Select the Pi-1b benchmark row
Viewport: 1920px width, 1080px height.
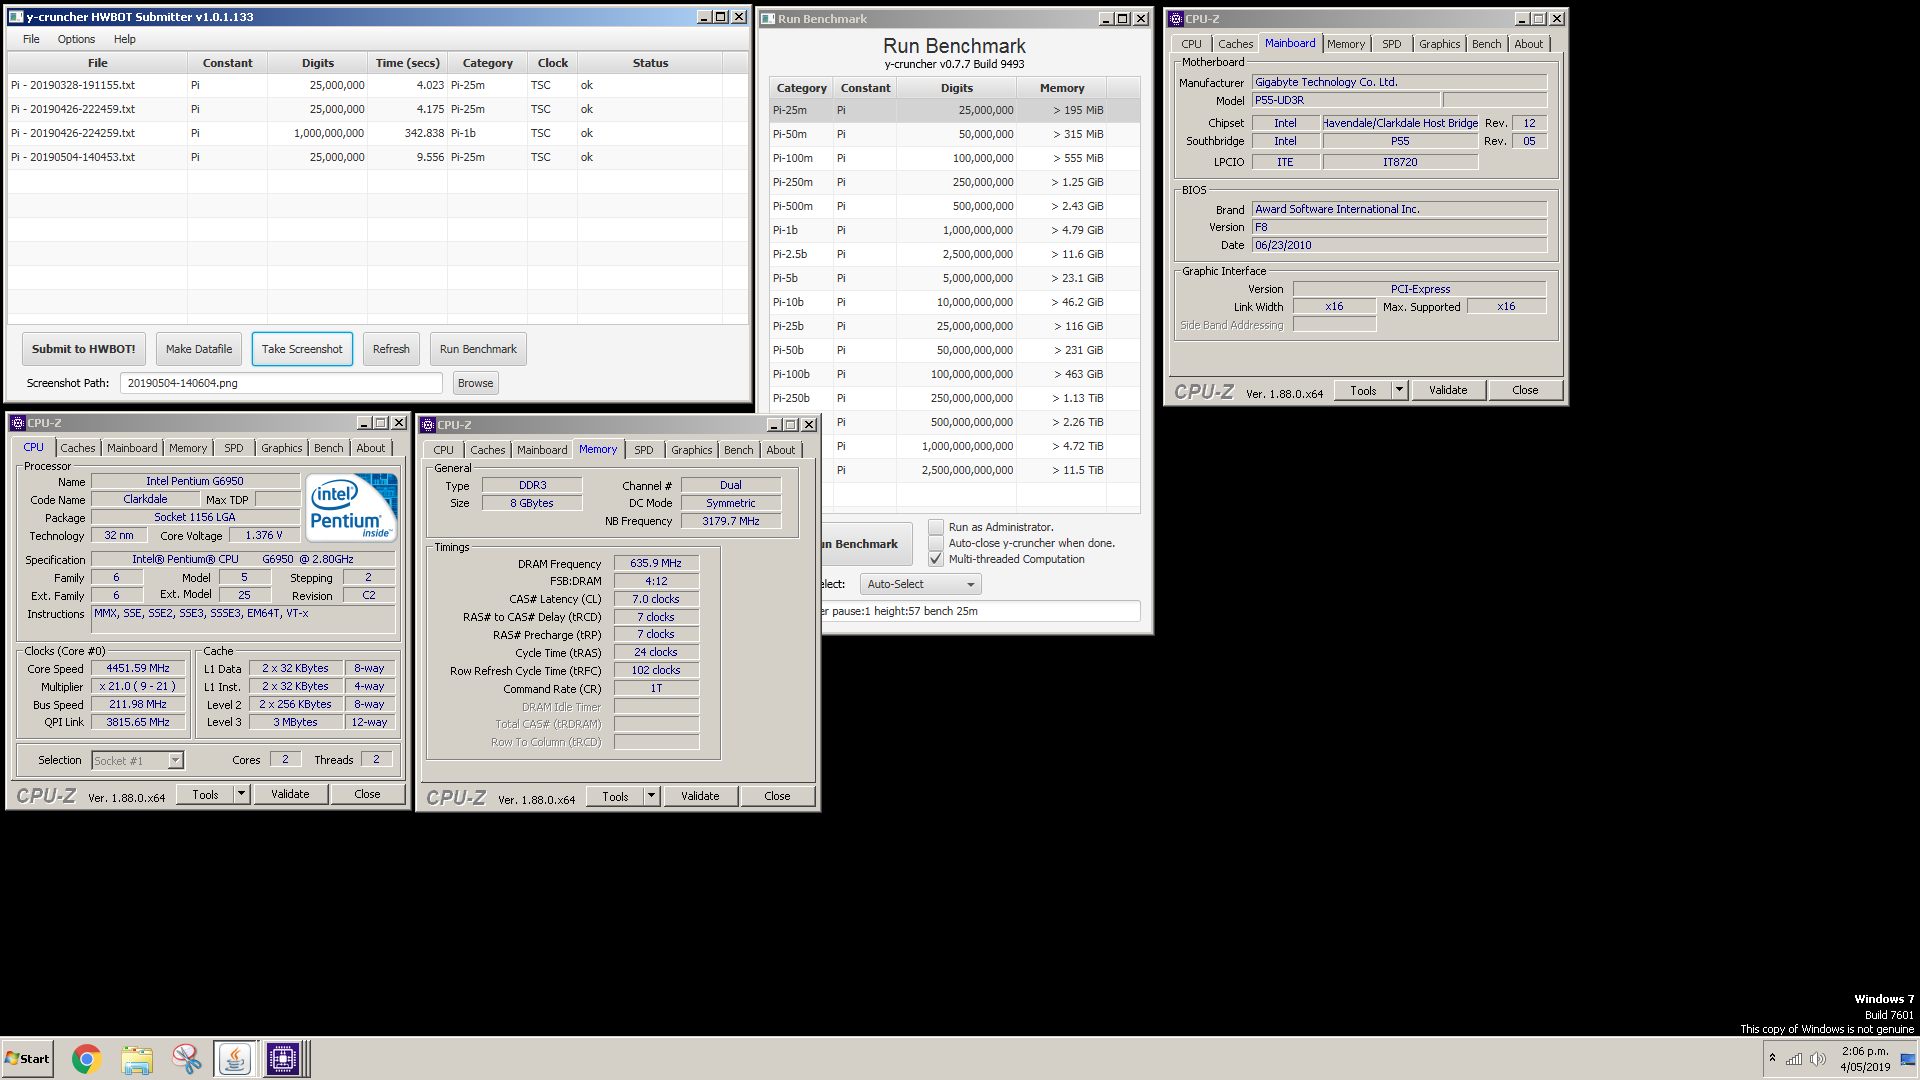pyautogui.click(x=955, y=230)
